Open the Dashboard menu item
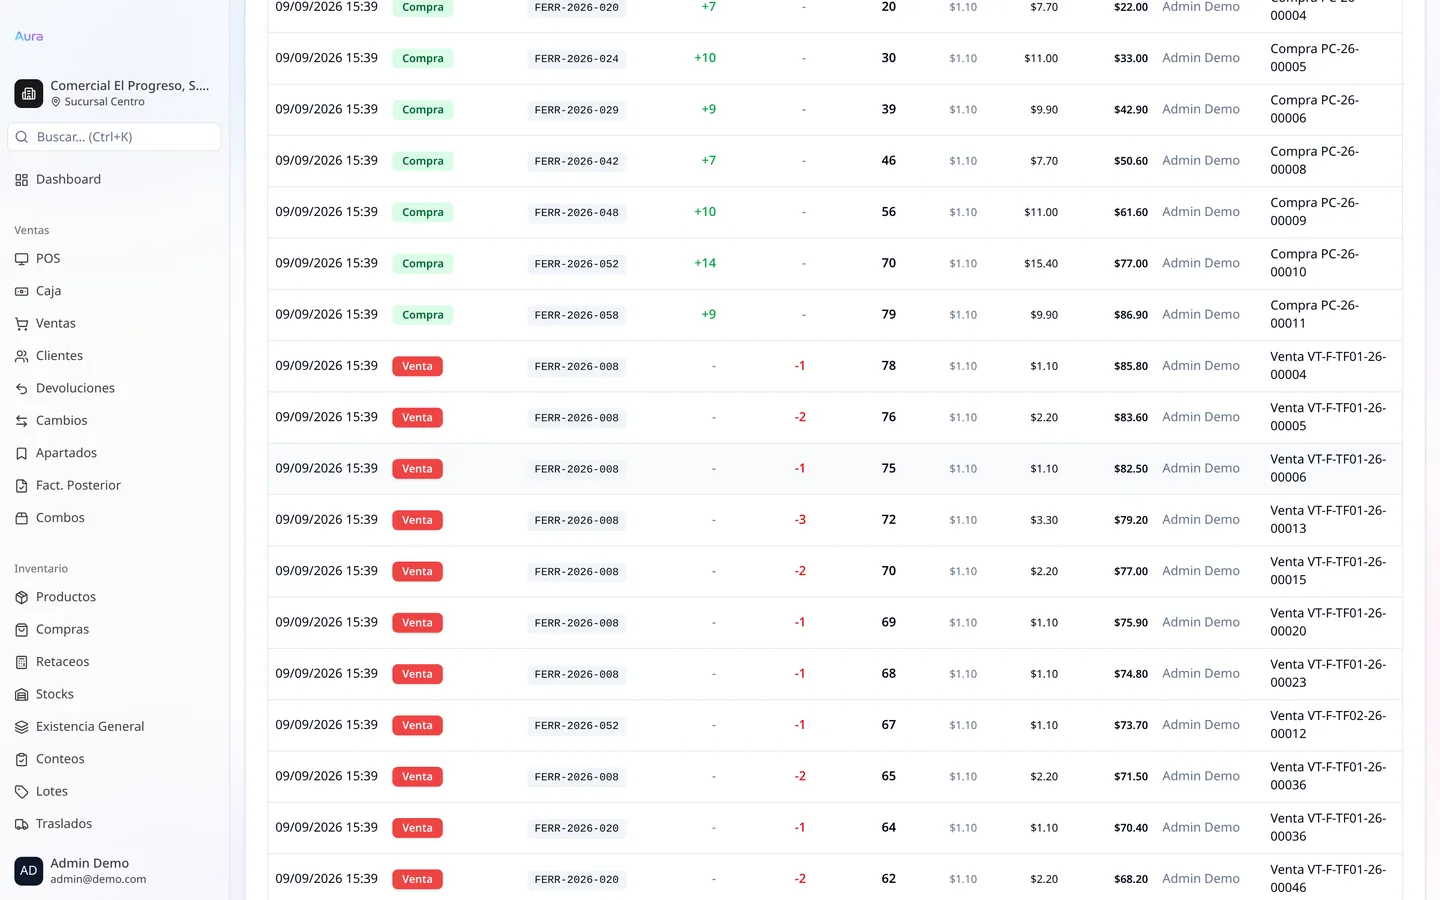The image size is (1440, 900). coord(114,180)
